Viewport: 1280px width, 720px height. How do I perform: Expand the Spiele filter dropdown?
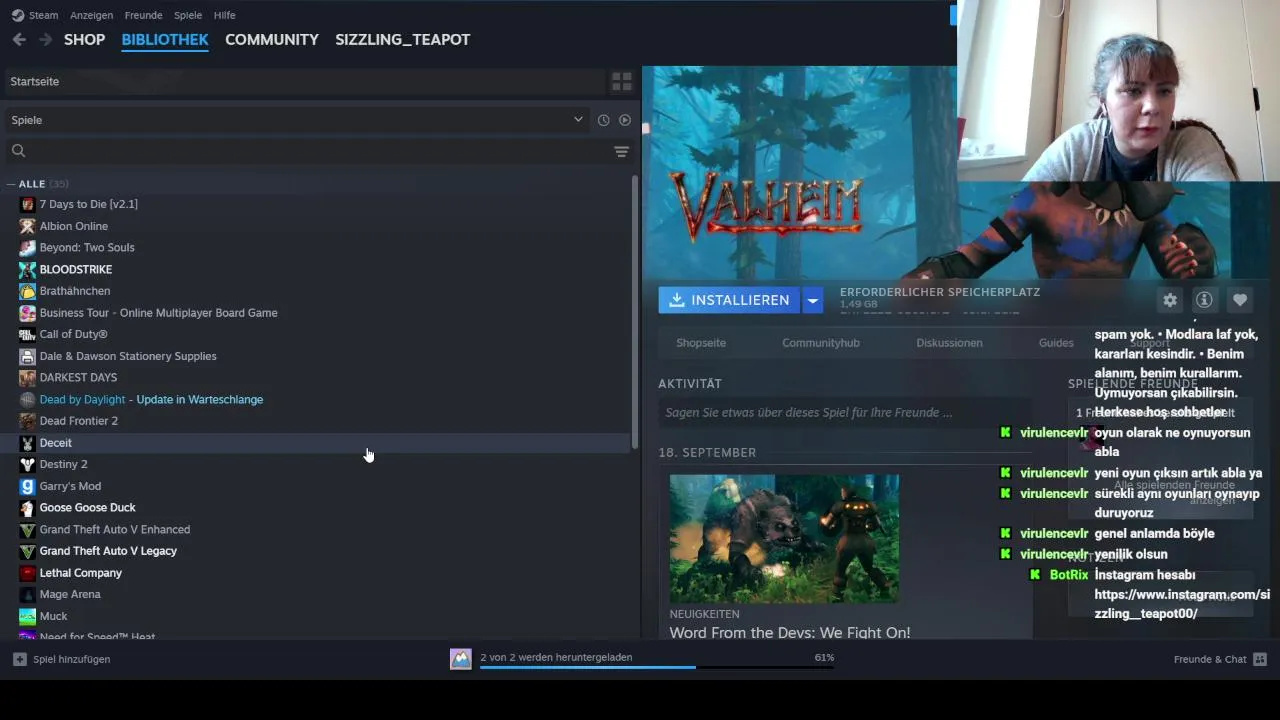[x=578, y=120]
